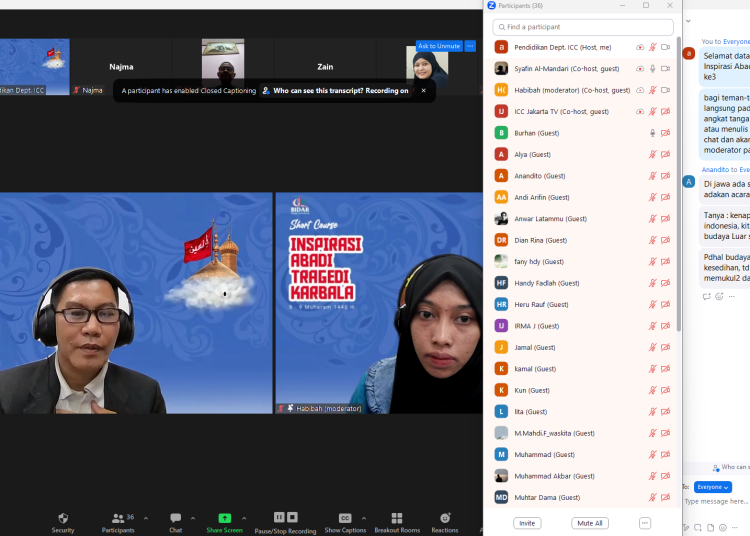The image size is (750, 536).
Task: Click Muhtar Dama's camera-off icon
Action: tap(665, 497)
